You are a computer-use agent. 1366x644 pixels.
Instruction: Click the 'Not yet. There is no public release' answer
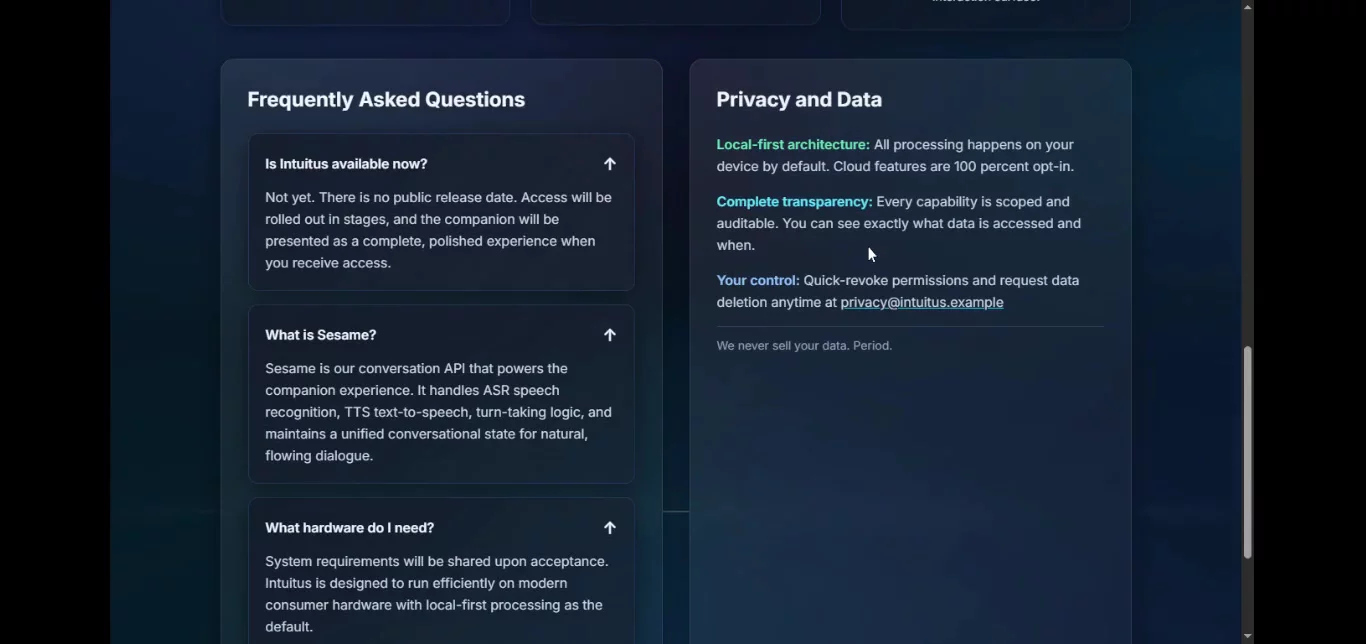click(x=438, y=230)
